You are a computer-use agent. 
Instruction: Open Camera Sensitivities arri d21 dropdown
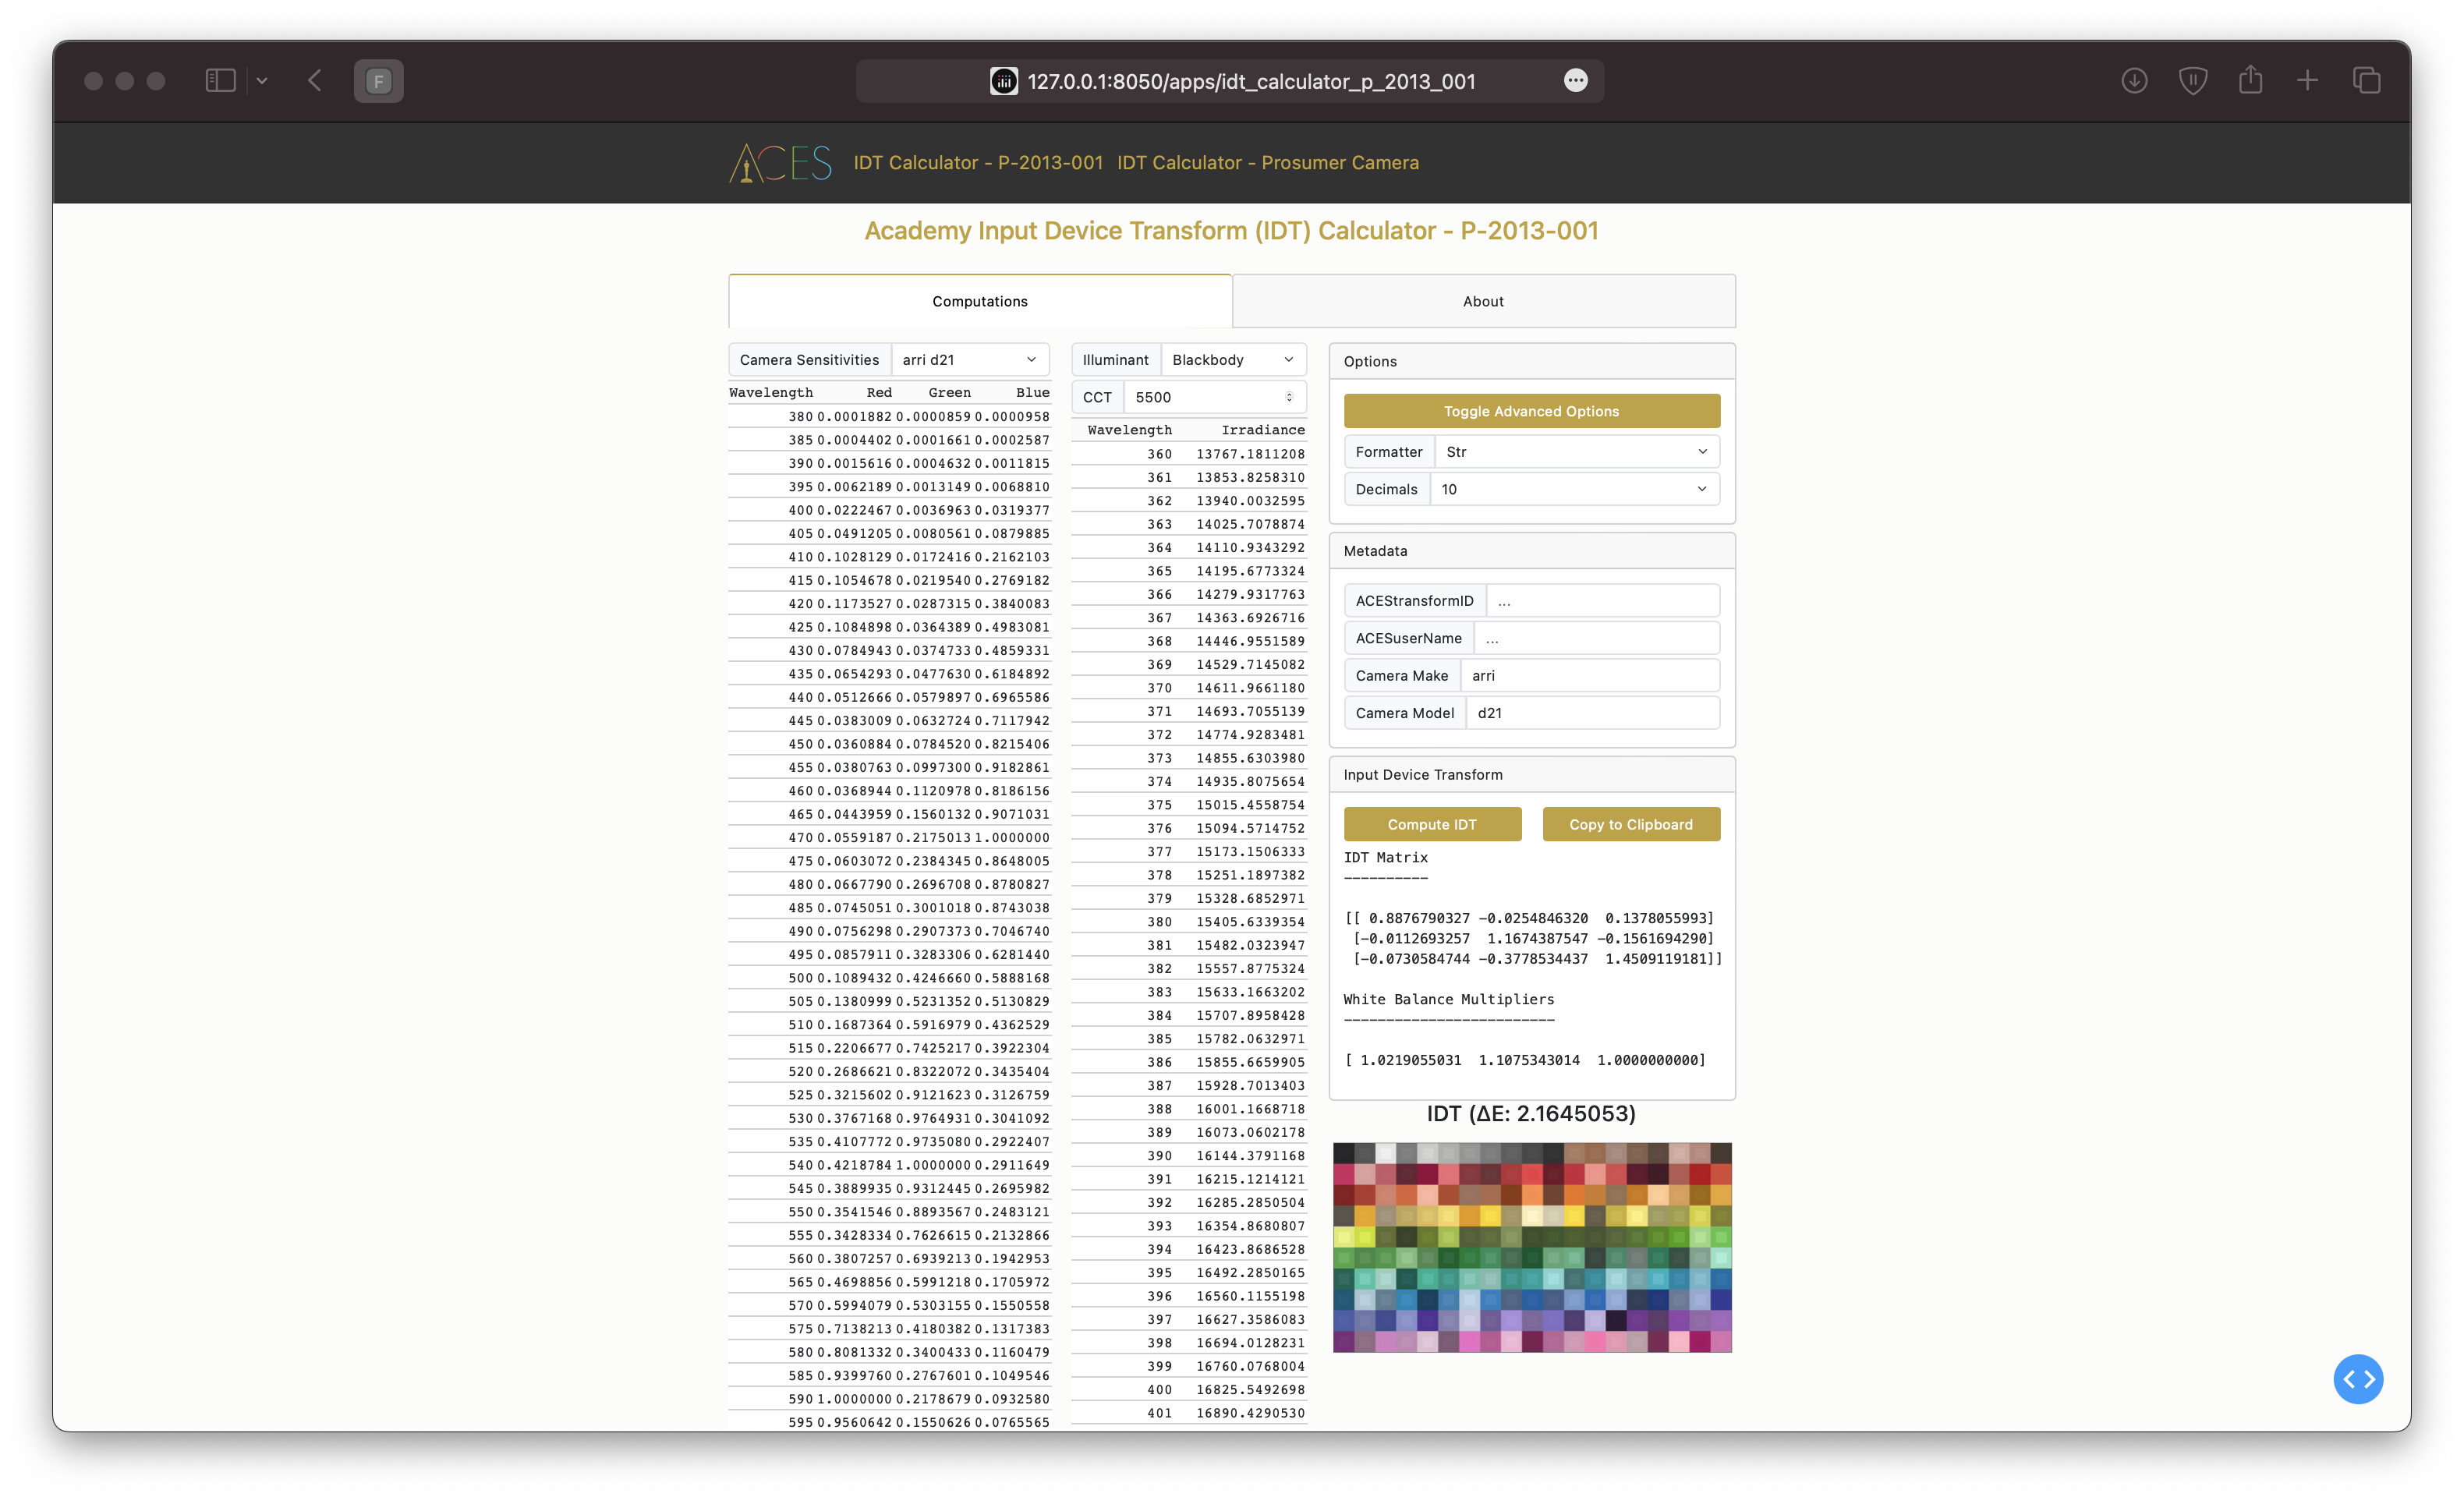[x=969, y=360]
